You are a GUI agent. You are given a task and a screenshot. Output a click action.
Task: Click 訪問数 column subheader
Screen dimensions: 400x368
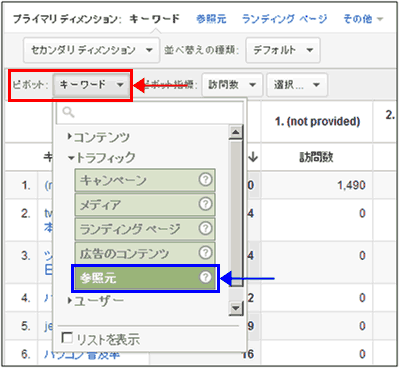coord(316,157)
